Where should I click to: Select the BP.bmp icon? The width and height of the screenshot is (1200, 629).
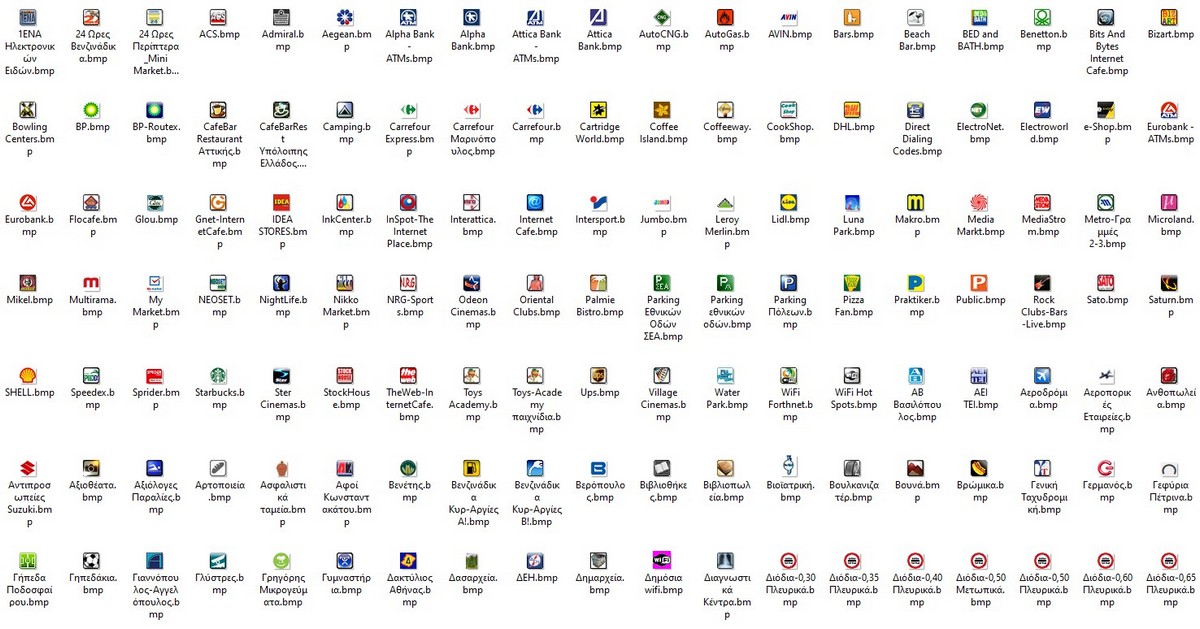click(x=91, y=110)
